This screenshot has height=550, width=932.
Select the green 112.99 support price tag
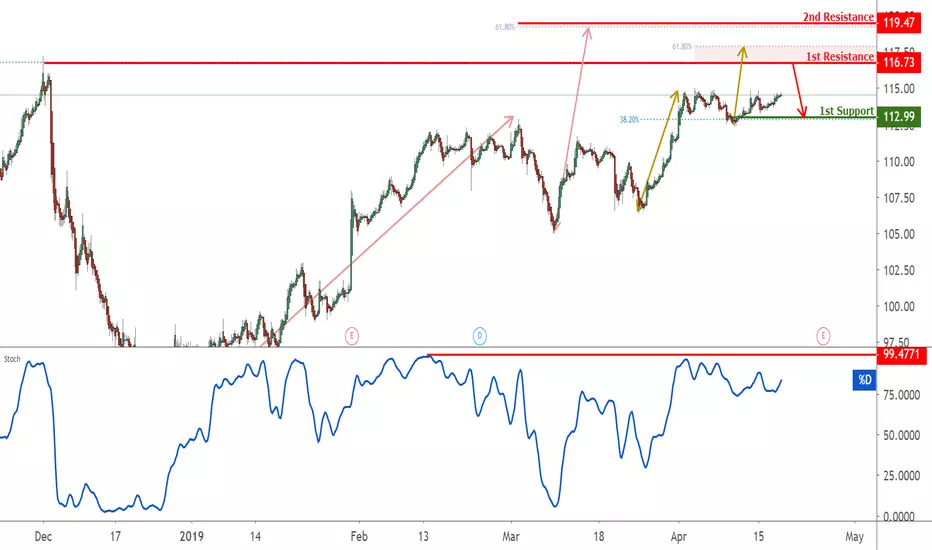[x=899, y=117]
